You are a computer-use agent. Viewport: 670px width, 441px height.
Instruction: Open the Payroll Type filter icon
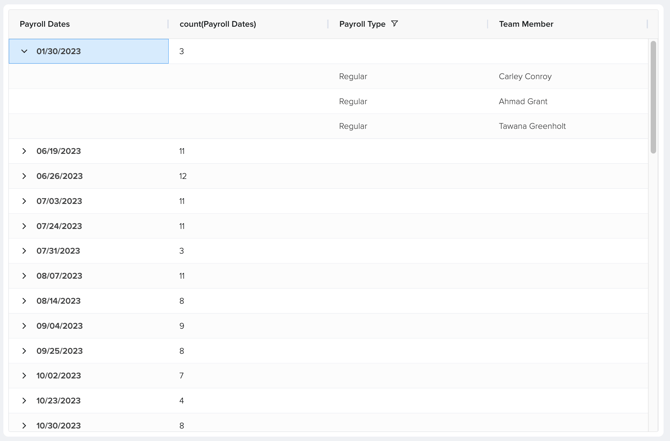(x=395, y=24)
